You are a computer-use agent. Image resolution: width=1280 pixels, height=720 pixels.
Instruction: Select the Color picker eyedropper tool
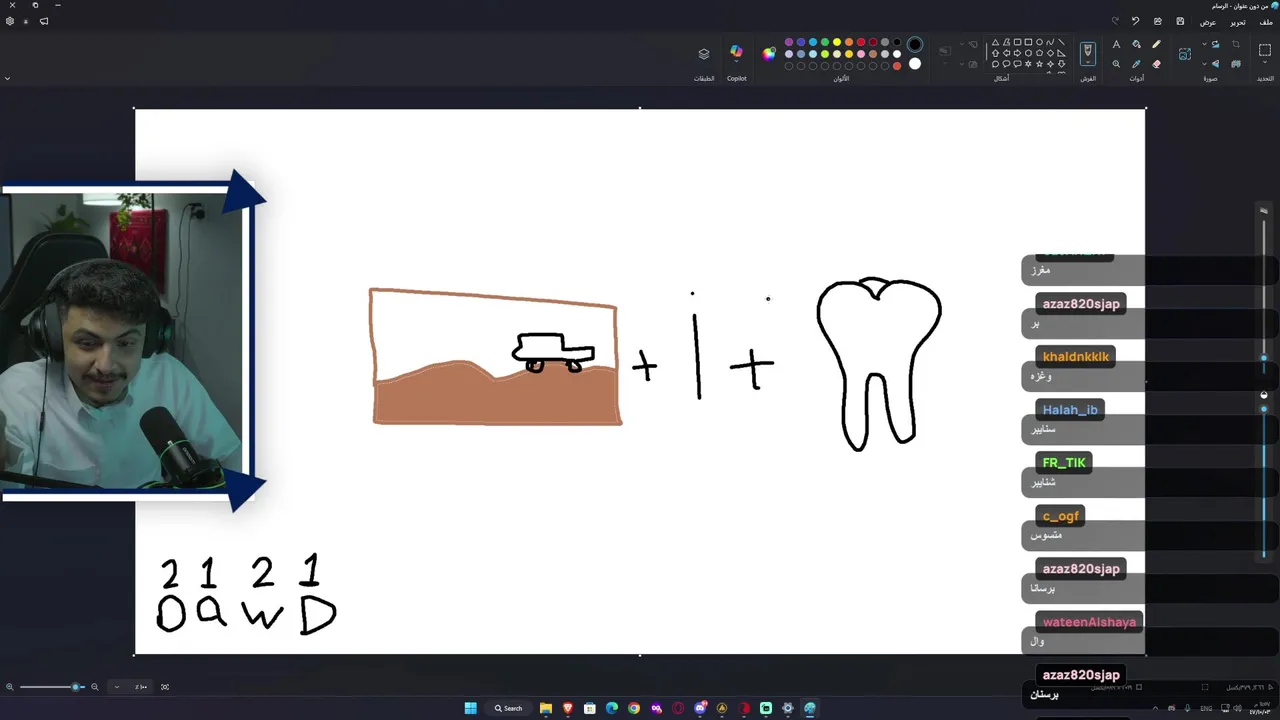pos(1137,64)
